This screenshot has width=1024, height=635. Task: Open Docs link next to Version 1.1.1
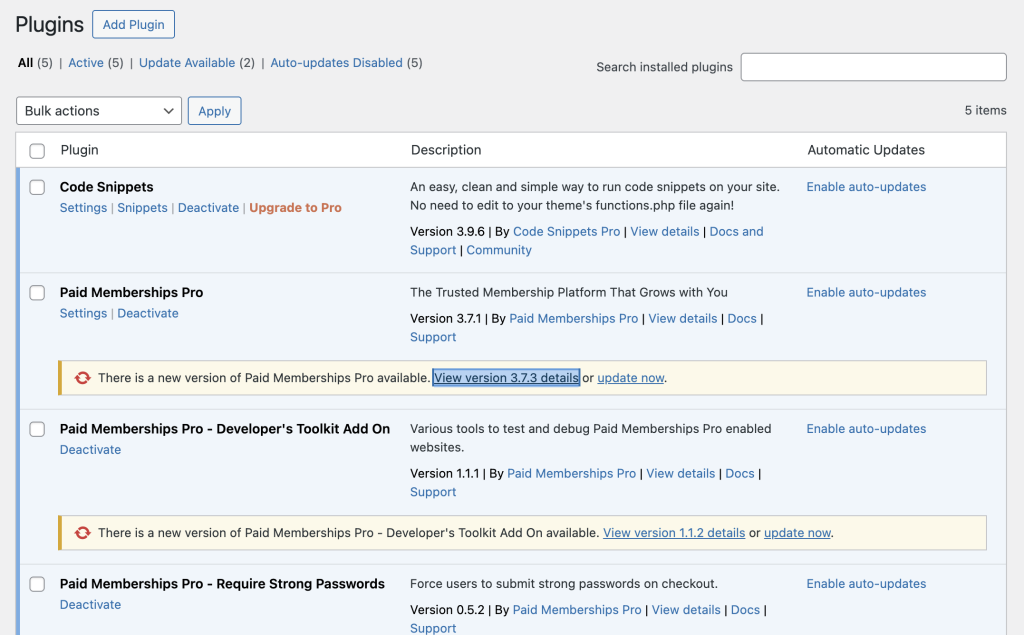[x=740, y=474]
